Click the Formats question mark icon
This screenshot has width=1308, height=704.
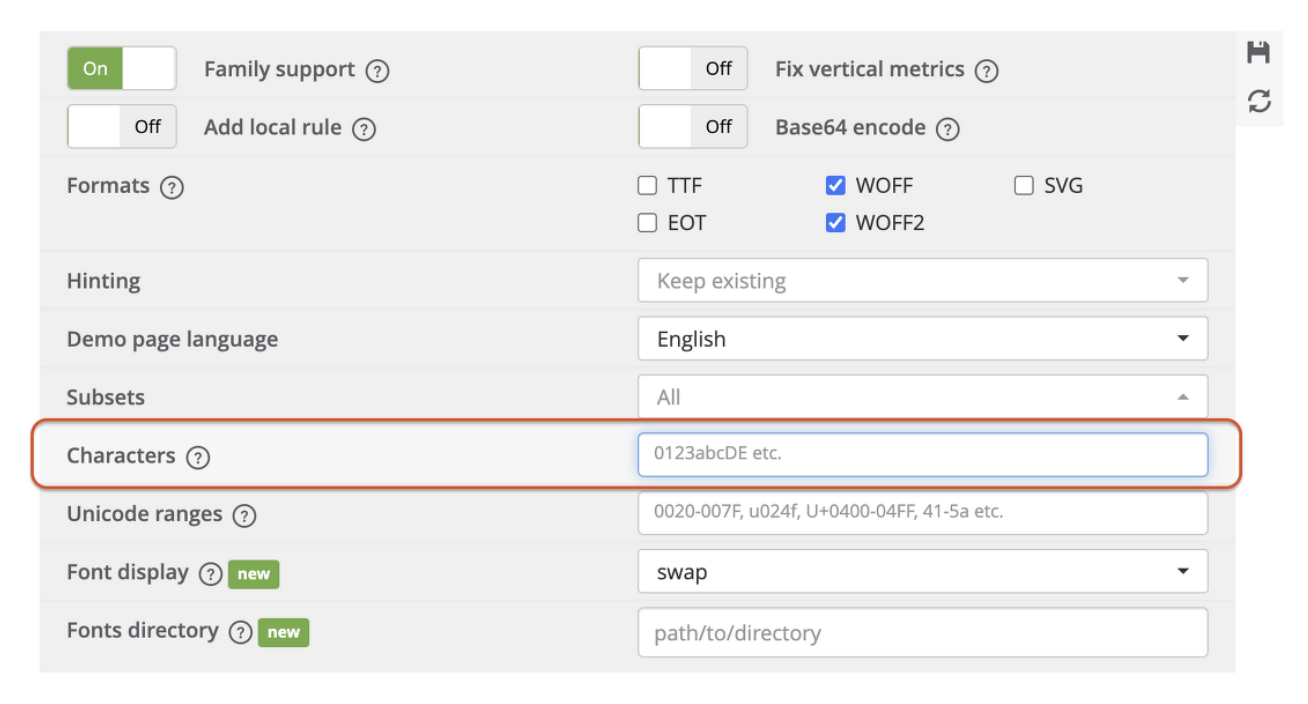point(172,187)
